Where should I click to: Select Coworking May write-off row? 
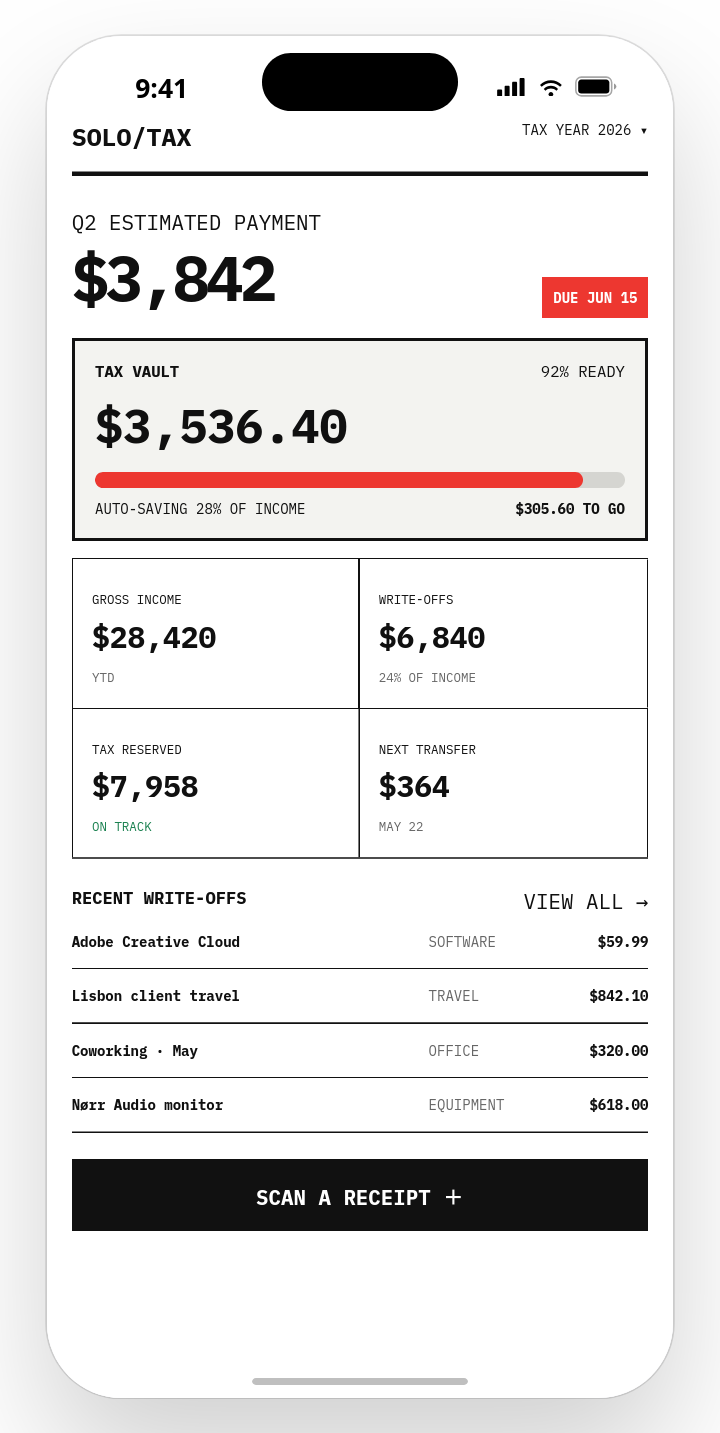coord(360,1051)
